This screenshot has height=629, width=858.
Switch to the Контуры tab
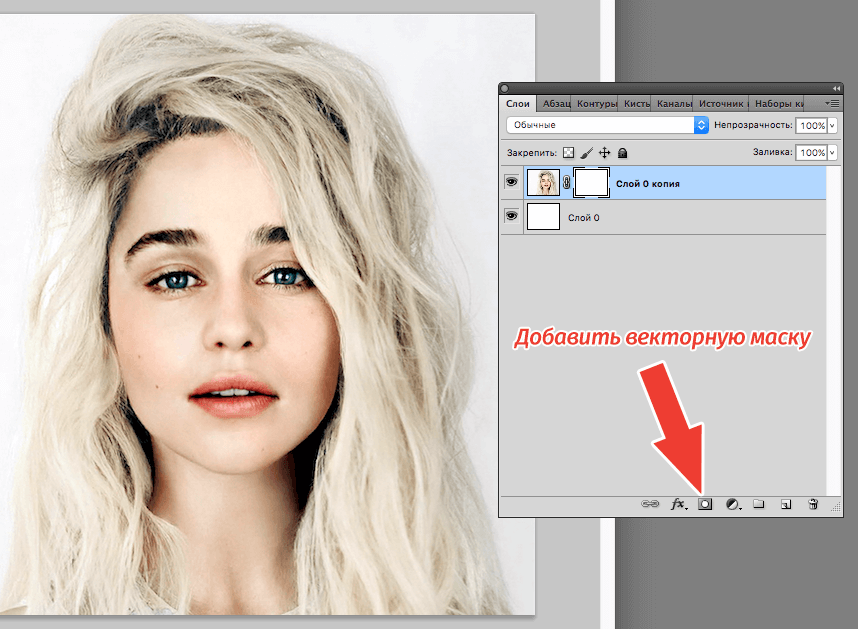click(596, 103)
